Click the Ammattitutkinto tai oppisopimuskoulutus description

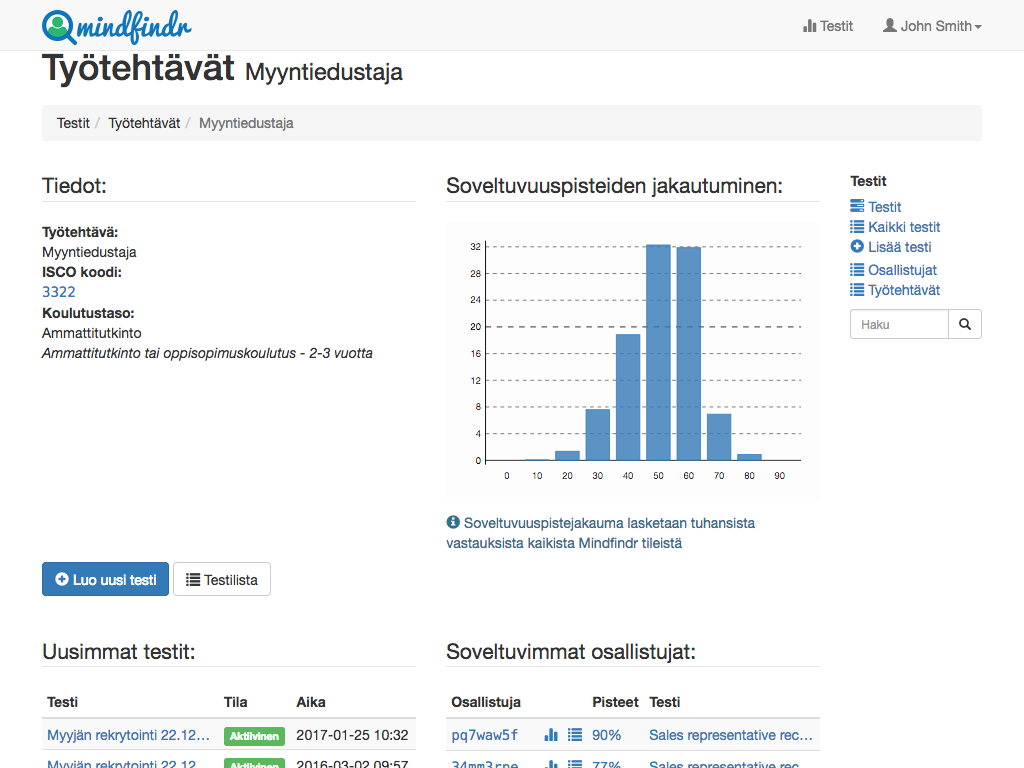[x=208, y=353]
